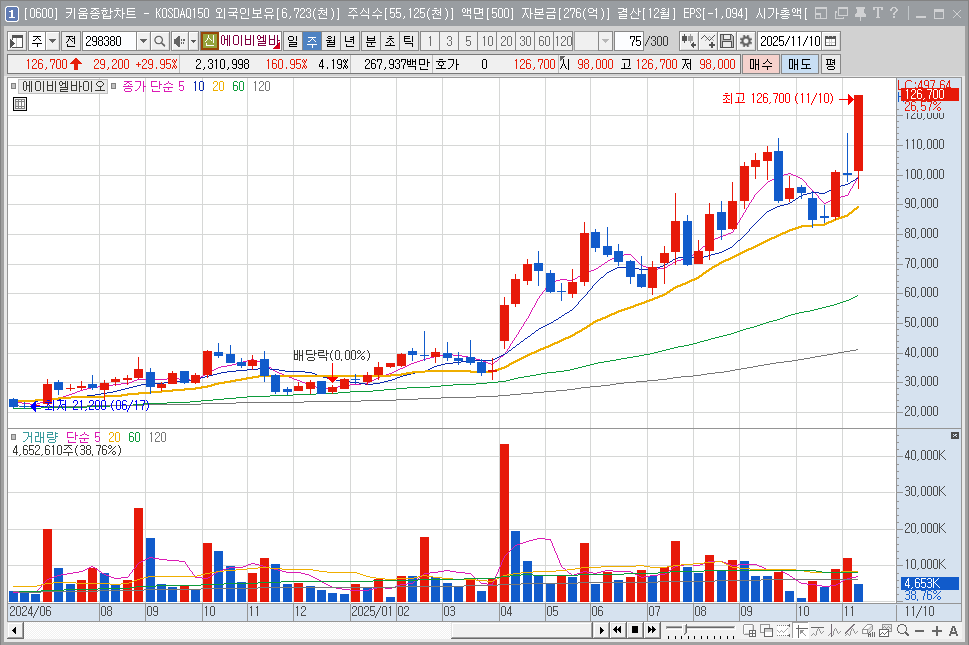Screen dimensions: 969x645
Task: Click the eraser tool icon at bottom
Action: click(868, 631)
